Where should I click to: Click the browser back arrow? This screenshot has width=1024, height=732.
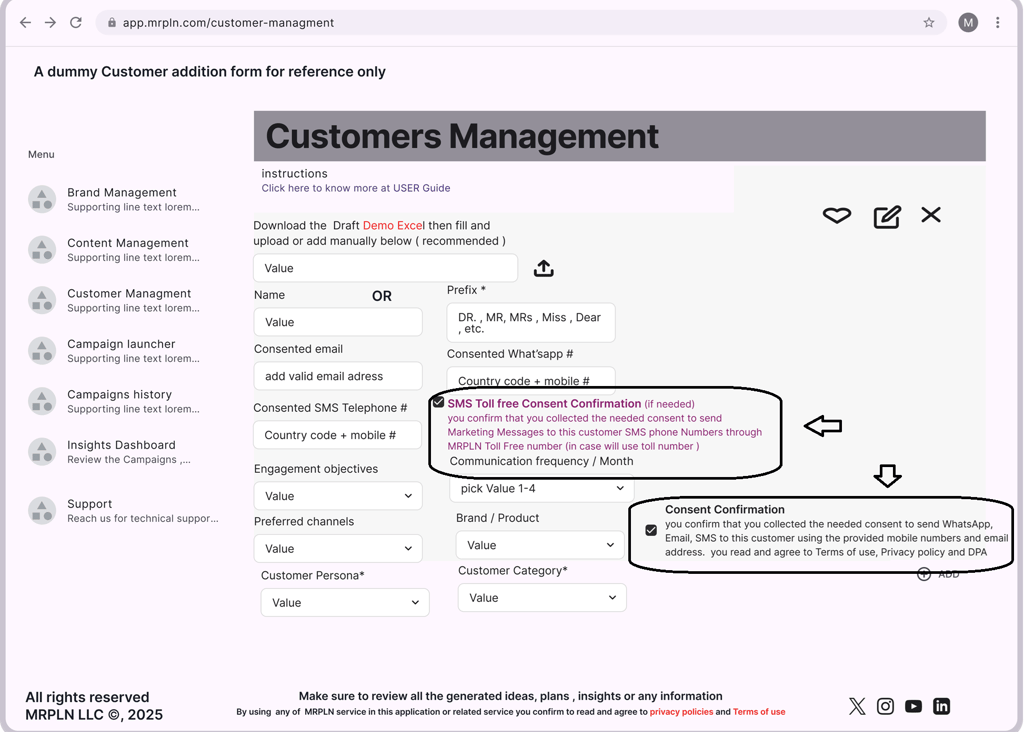(x=25, y=23)
